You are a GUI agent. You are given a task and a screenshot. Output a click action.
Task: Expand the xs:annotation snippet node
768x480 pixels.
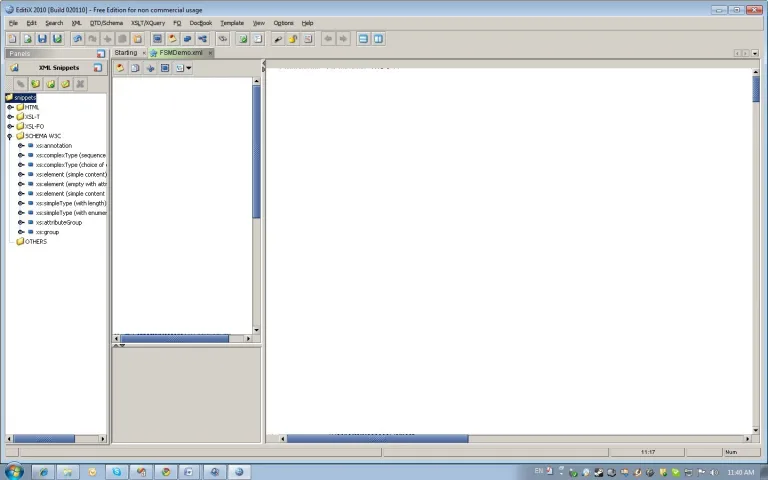[21, 145]
